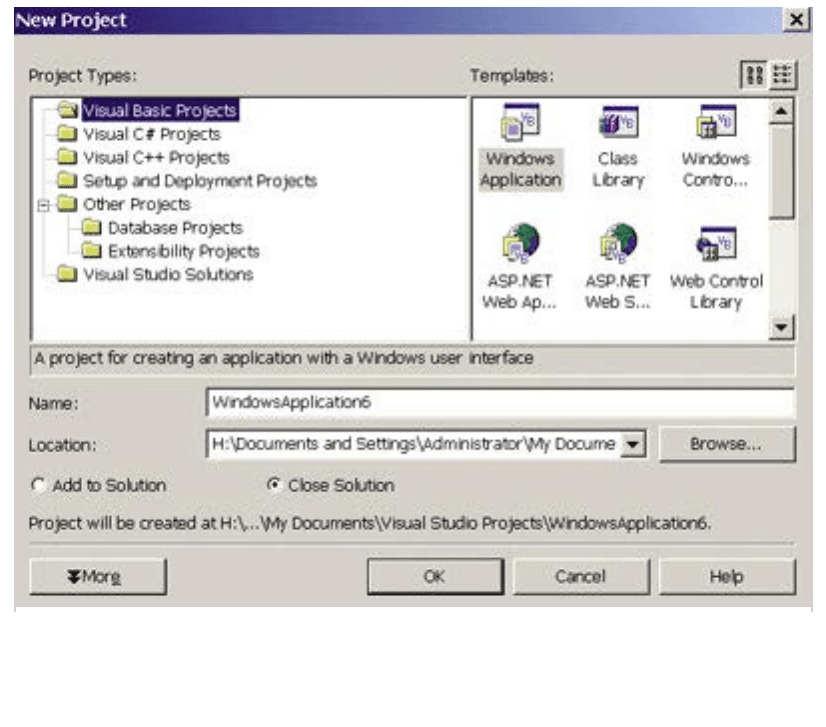This screenshot has height=727, width=826.
Task: Select Other Projects in the tree
Action: (x=137, y=204)
